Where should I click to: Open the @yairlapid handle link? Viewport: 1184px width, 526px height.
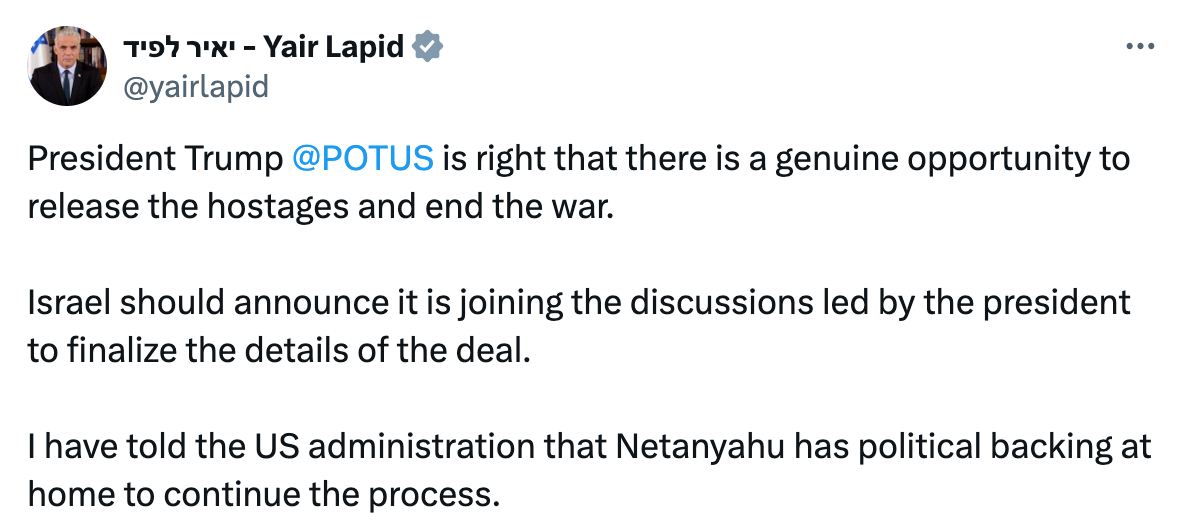[x=195, y=87]
